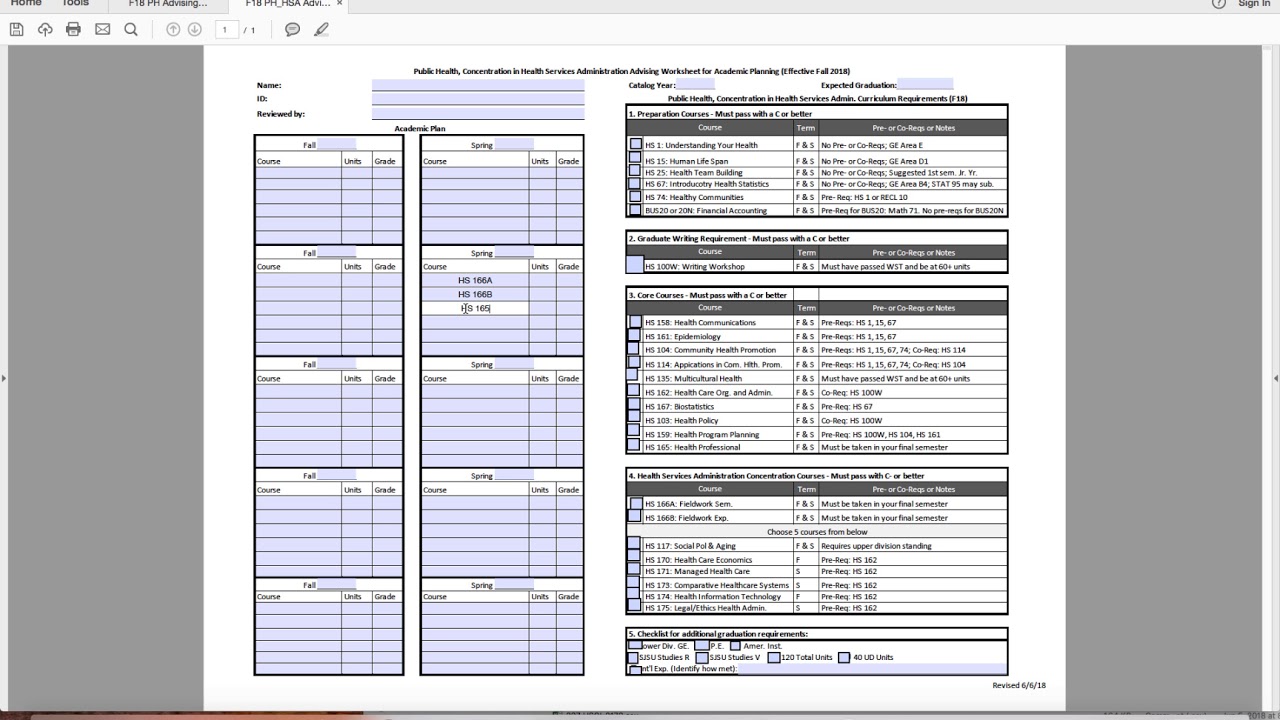
Task: Click the upload to cloud icon
Action: pyautogui.click(x=45, y=30)
